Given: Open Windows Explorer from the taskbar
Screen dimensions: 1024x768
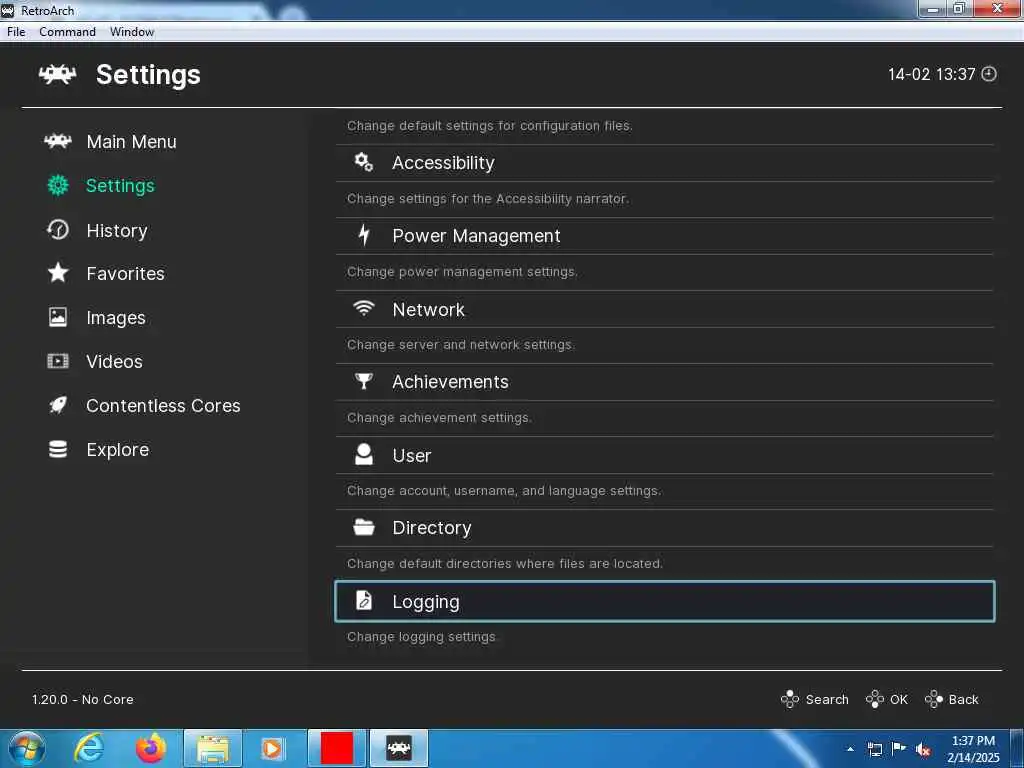Looking at the screenshot, I should point(213,748).
